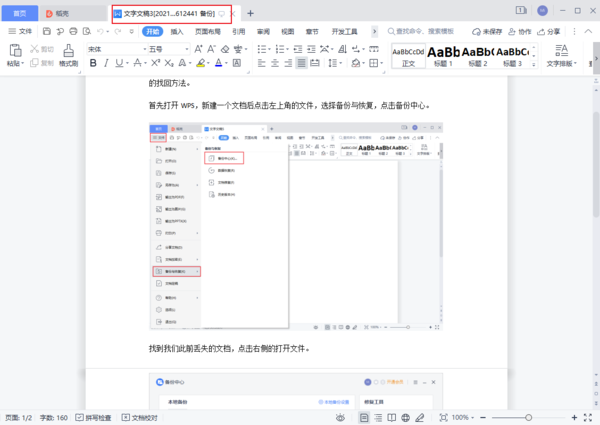Viewport: 600px width, 425px height.
Task: Align text left
Action: click(x=262, y=63)
